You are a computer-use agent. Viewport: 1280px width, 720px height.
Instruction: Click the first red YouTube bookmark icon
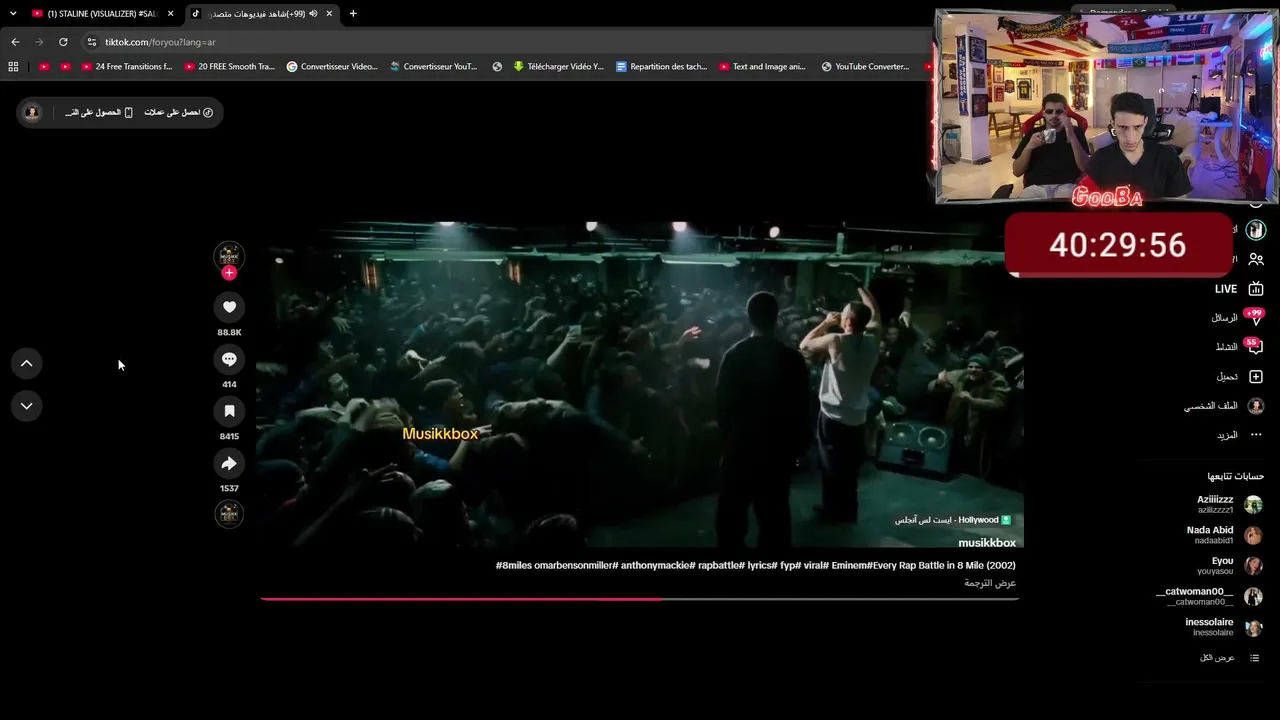tap(43, 67)
